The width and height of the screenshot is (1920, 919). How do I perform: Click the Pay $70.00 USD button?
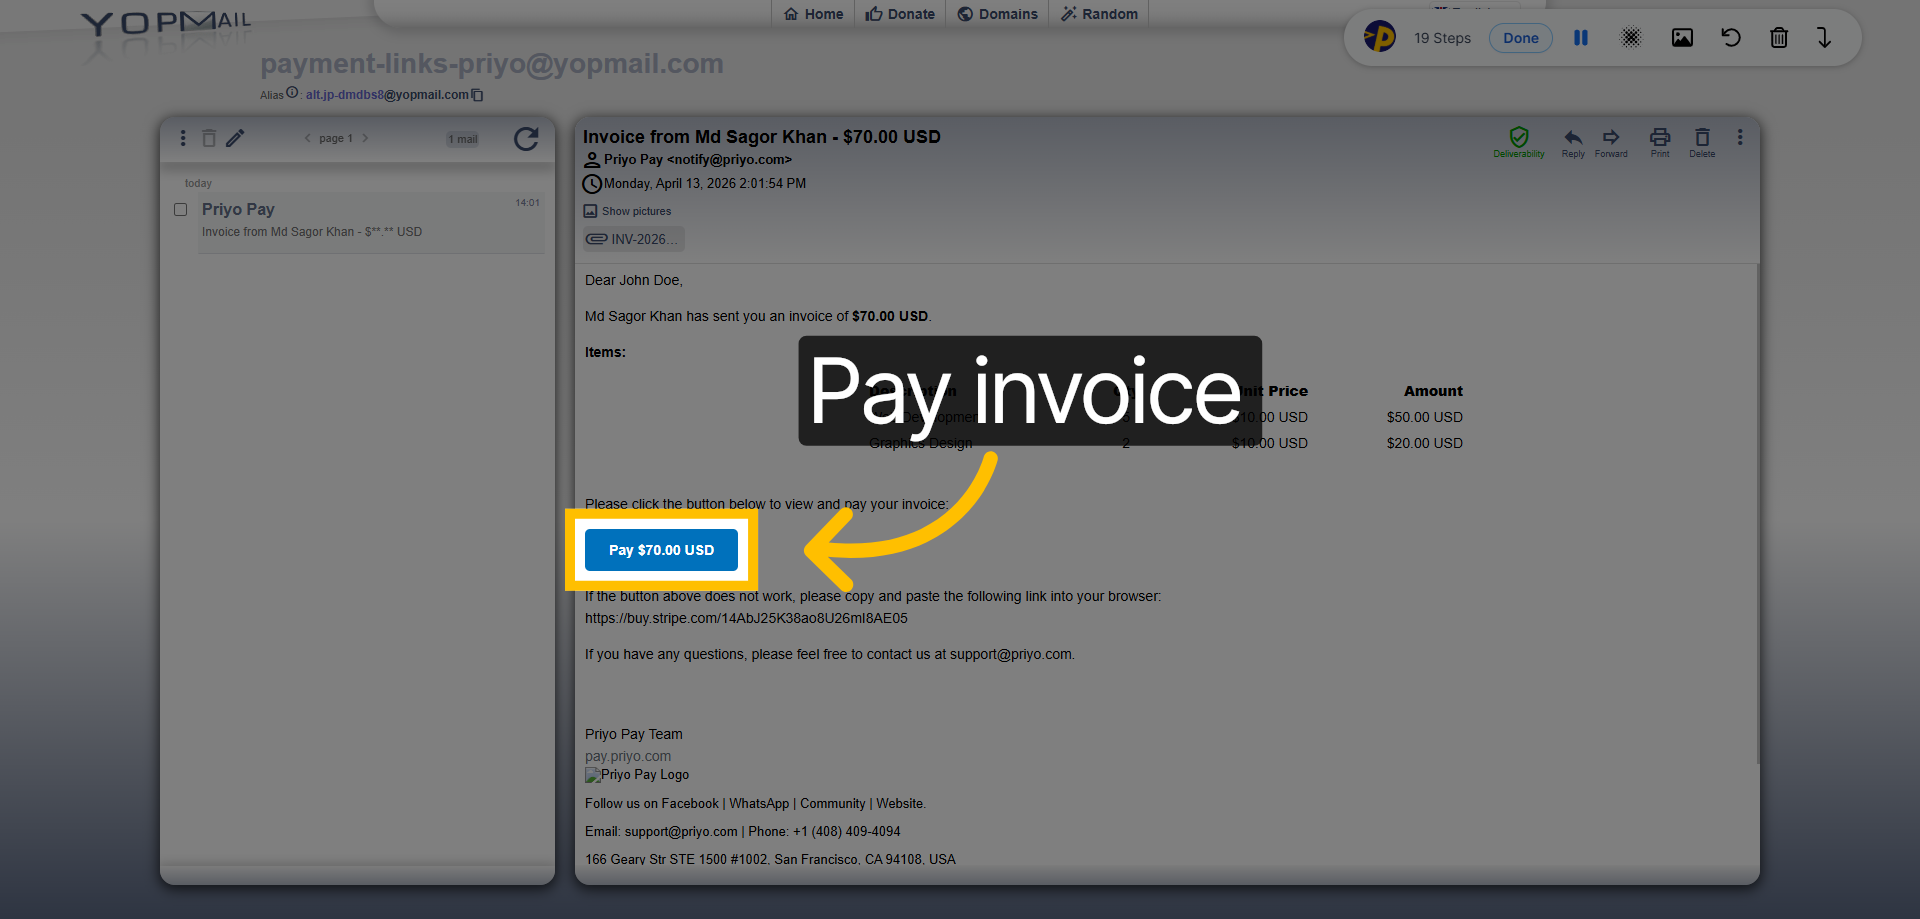pyautogui.click(x=661, y=549)
